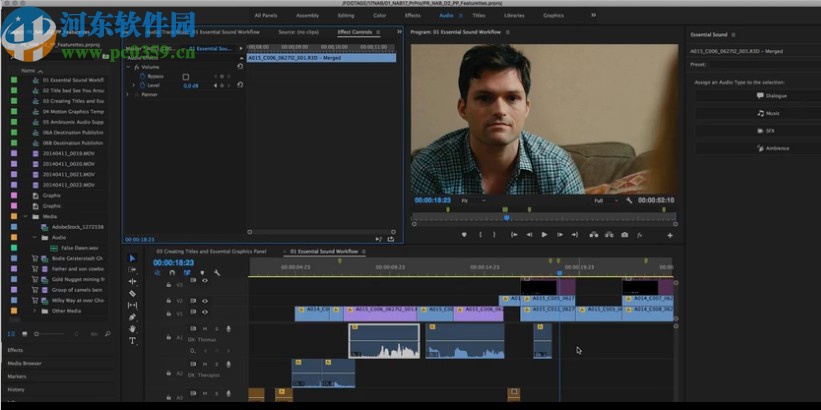
Task: Select the Selection arrow tool
Action: click(132, 258)
